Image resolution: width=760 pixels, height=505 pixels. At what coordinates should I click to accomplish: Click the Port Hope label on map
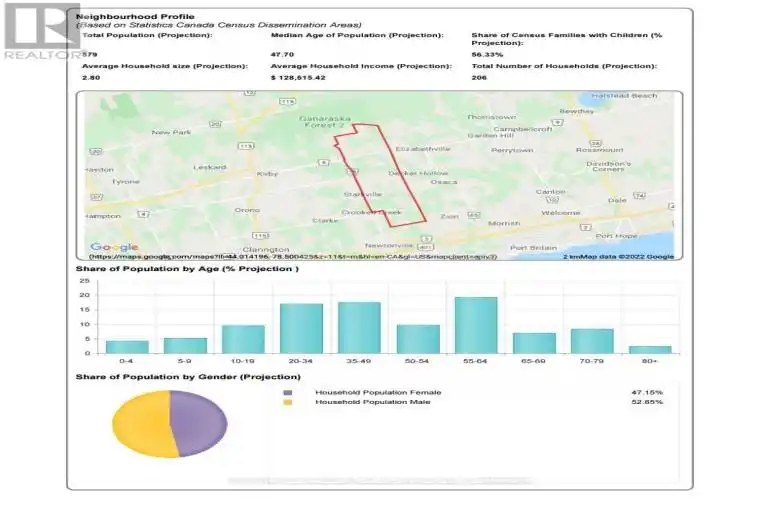point(616,236)
